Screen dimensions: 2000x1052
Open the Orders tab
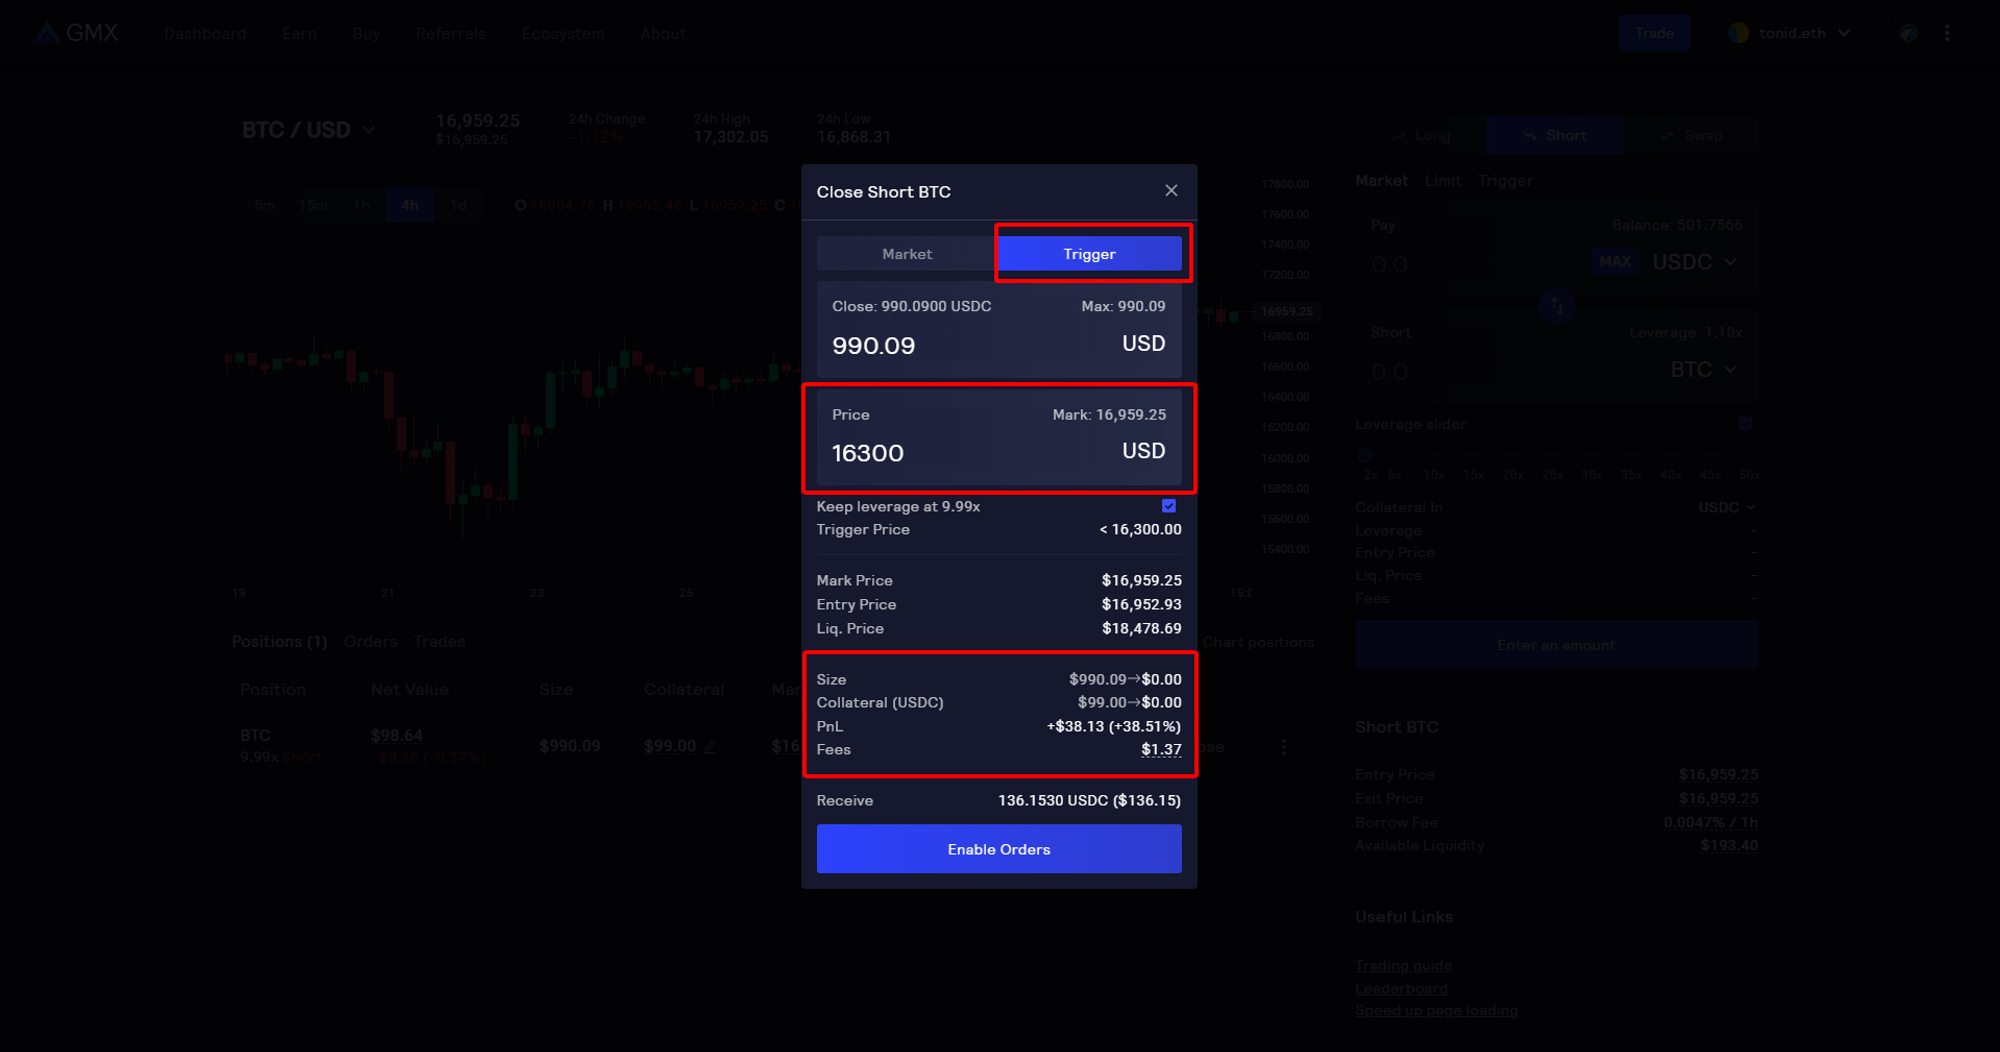(371, 642)
